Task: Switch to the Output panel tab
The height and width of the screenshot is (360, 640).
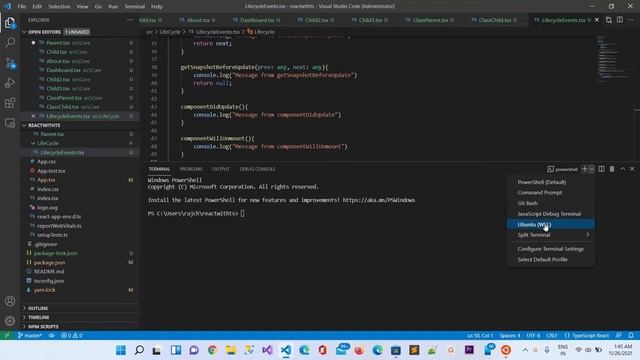Action: [221, 169]
